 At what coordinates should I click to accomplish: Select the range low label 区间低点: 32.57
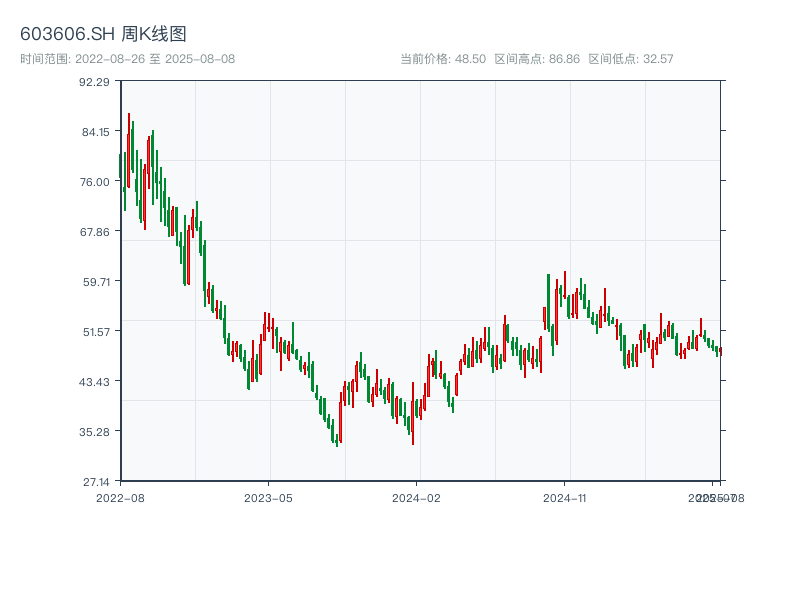tap(631, 59)
